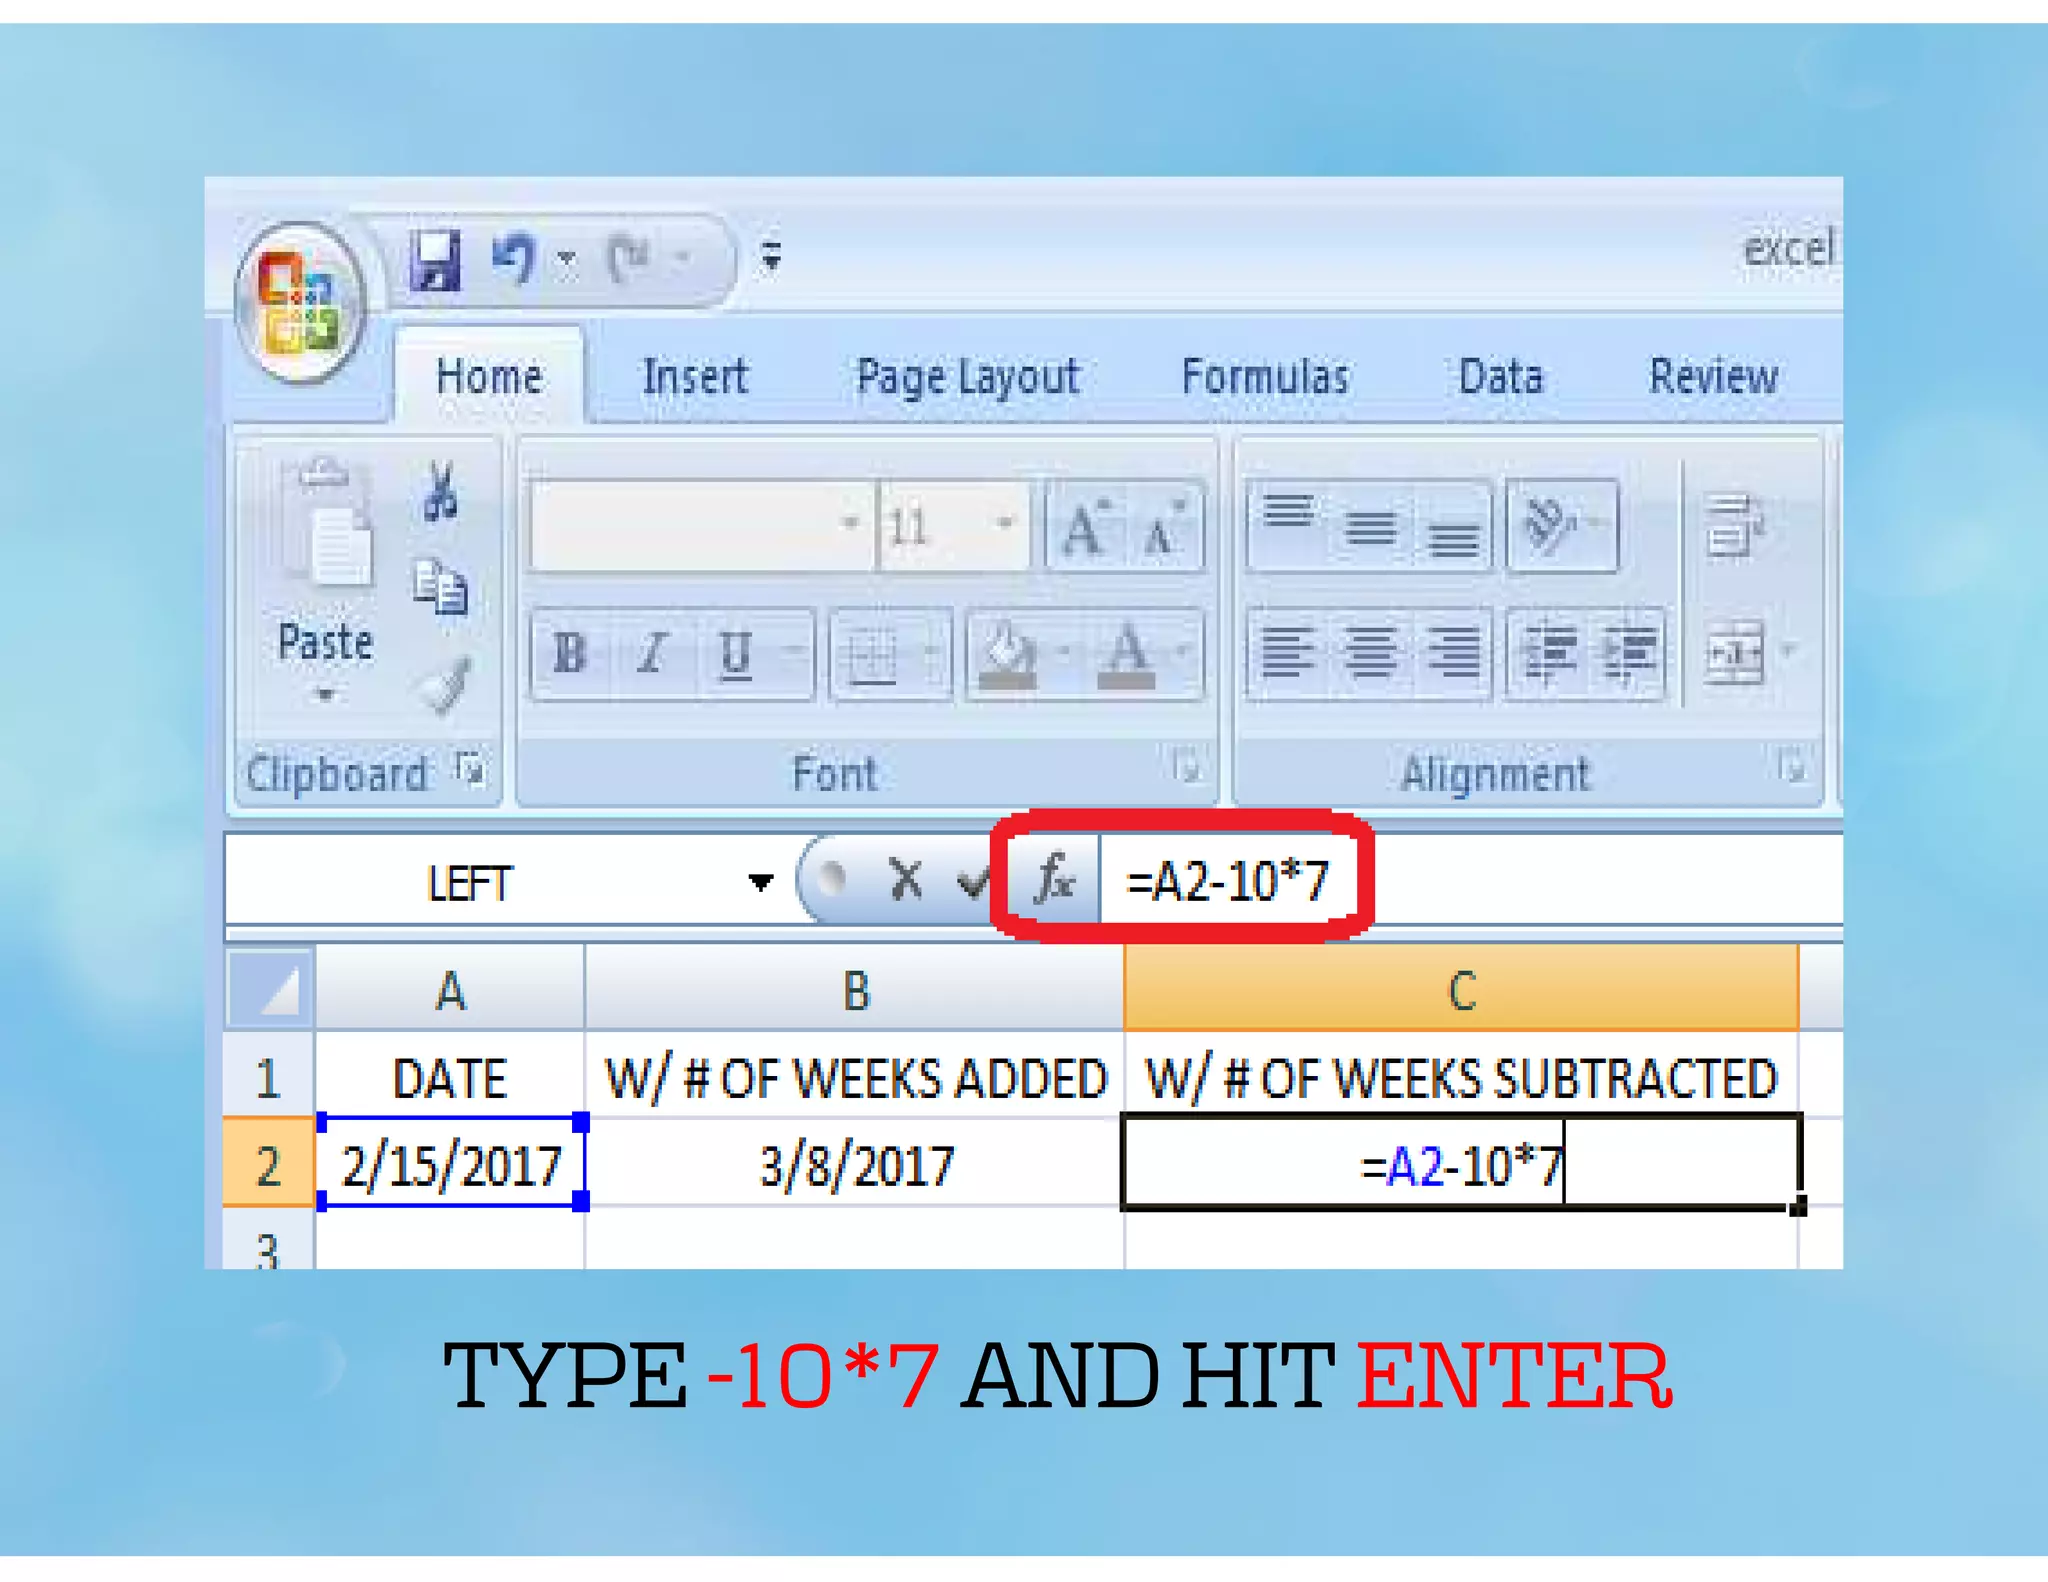Click the Undo arrow icon

pyautogui.click(x=514, y=260)
